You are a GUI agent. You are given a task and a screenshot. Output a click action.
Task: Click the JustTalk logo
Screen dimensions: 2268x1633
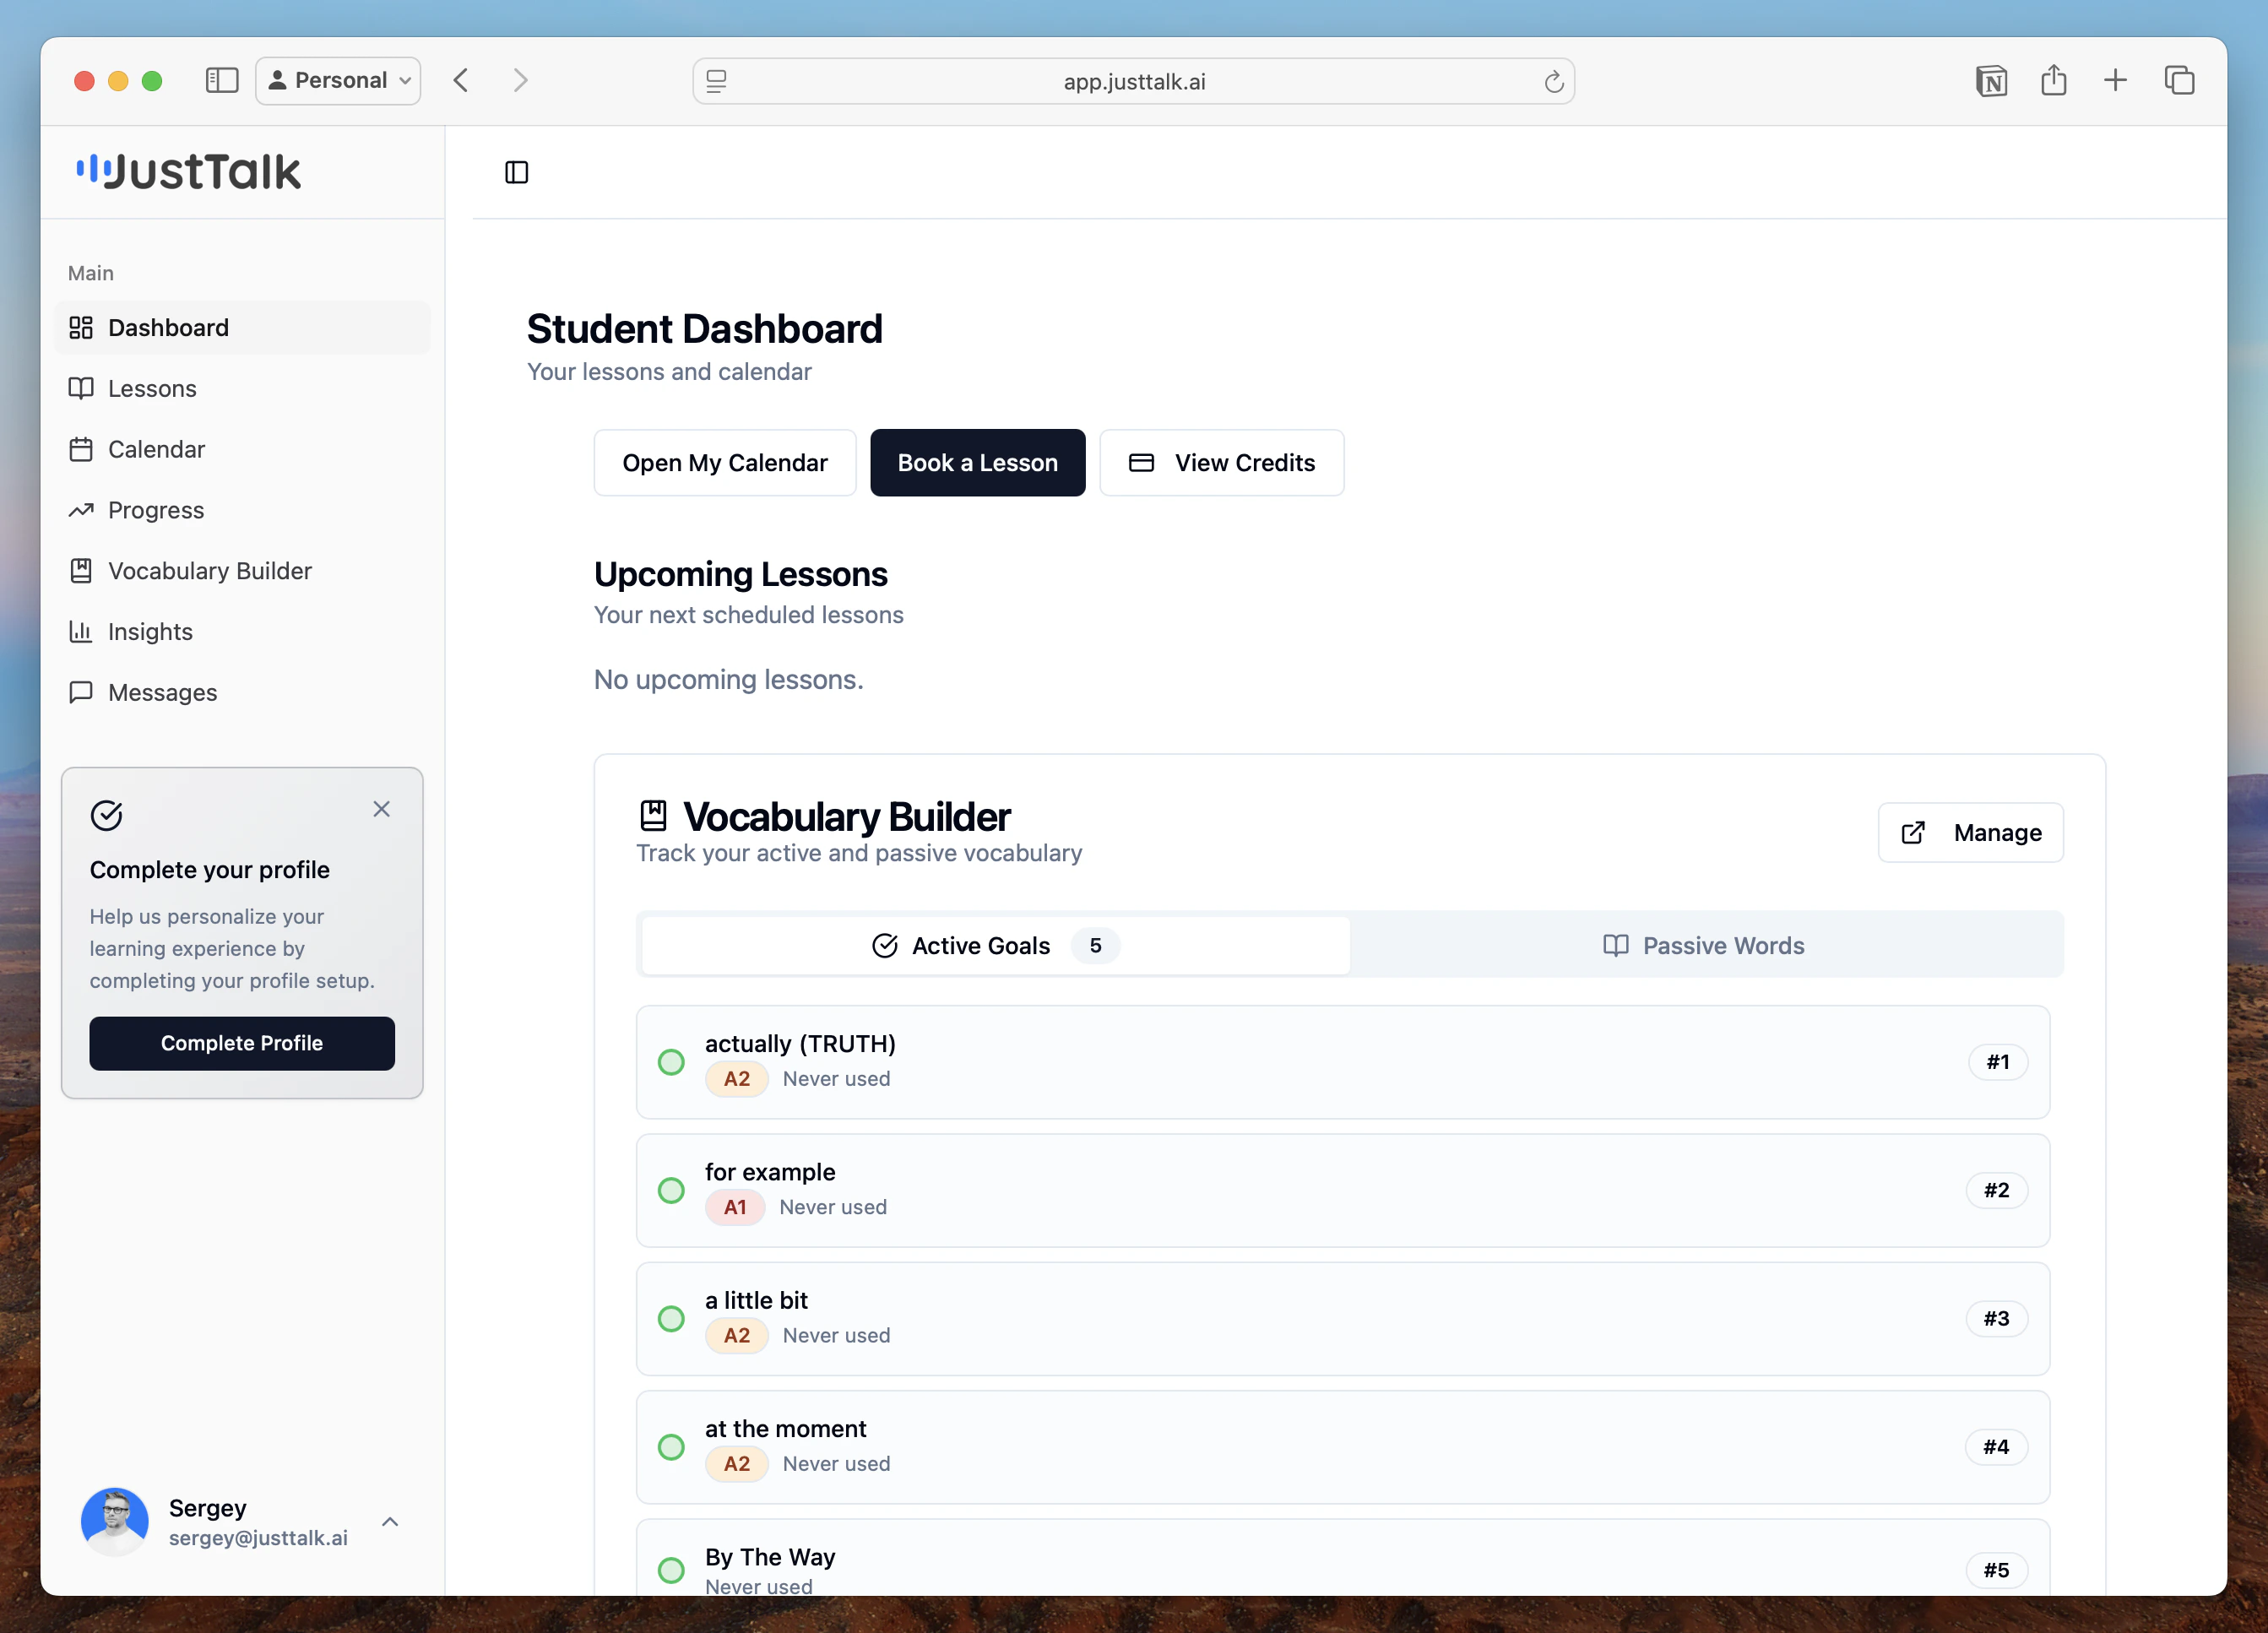coord(188,171)
